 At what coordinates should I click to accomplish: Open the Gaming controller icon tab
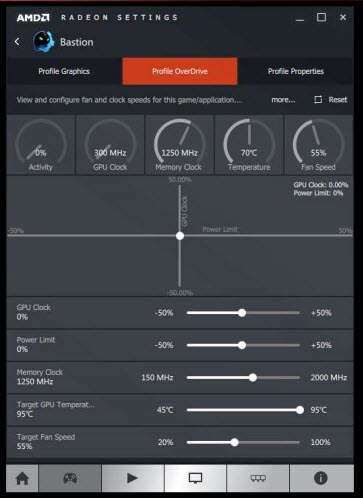70,478
